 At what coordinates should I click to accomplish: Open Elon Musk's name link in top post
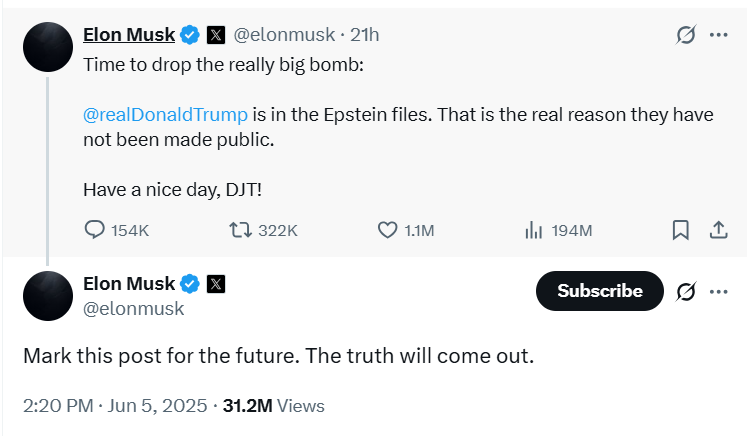coord(129,35)
